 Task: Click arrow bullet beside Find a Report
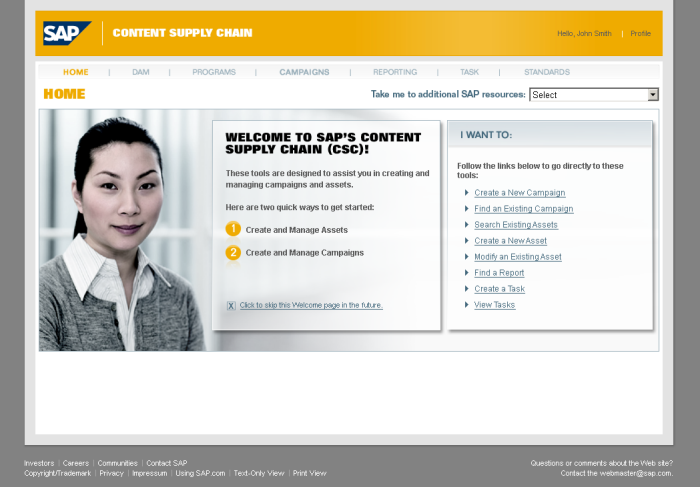466,273
